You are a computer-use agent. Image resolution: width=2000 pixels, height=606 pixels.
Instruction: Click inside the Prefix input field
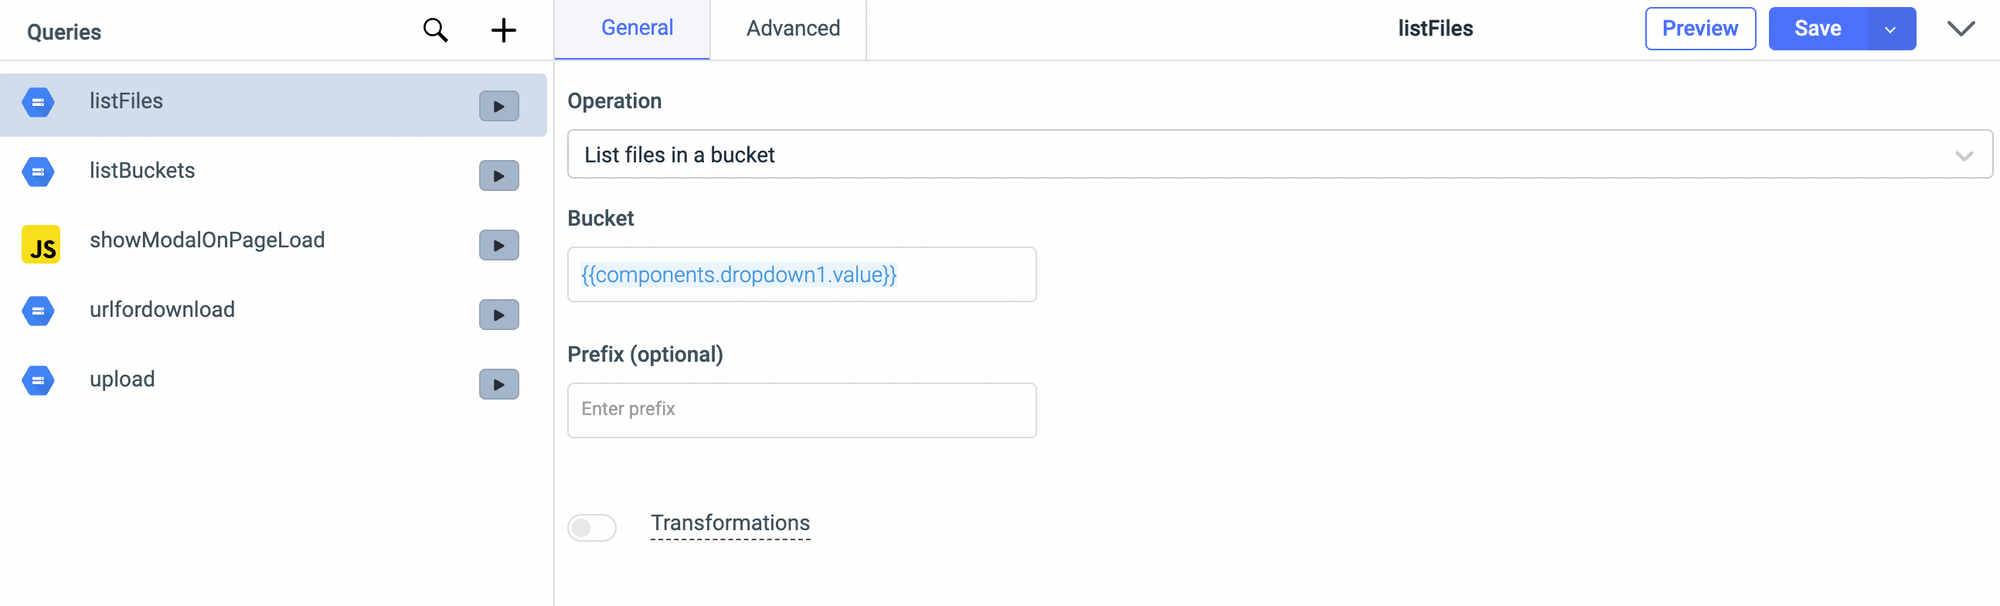point(801,409)
